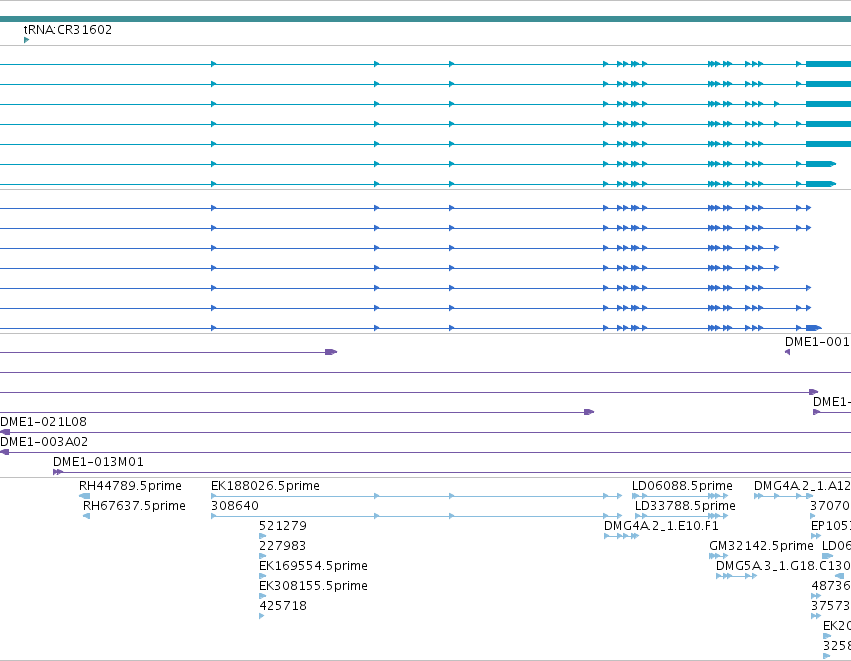This screenshot has width=851, height=661.
Task: Click the DMG5A.3_1.G18.C130 label
Action: (783, 566)
